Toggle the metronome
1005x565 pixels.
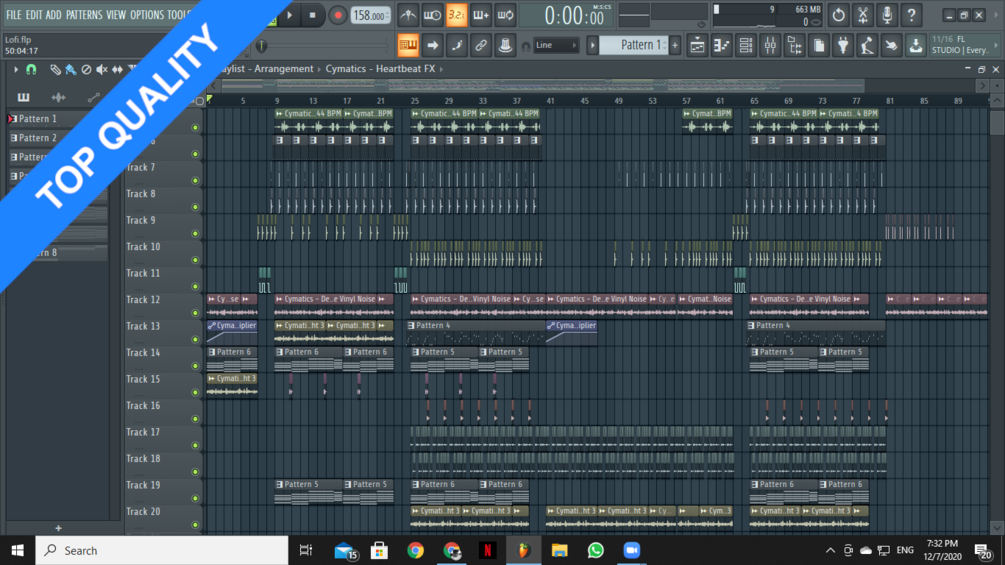pyautogui.click(x=408, y=15)
